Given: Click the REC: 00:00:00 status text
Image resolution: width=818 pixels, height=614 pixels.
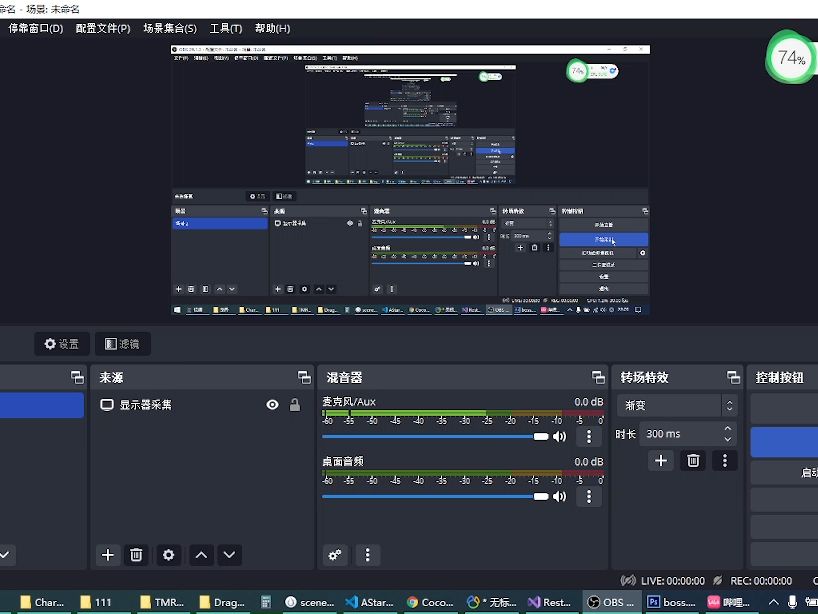Looking at the screenshot, I should click(761, 581).
